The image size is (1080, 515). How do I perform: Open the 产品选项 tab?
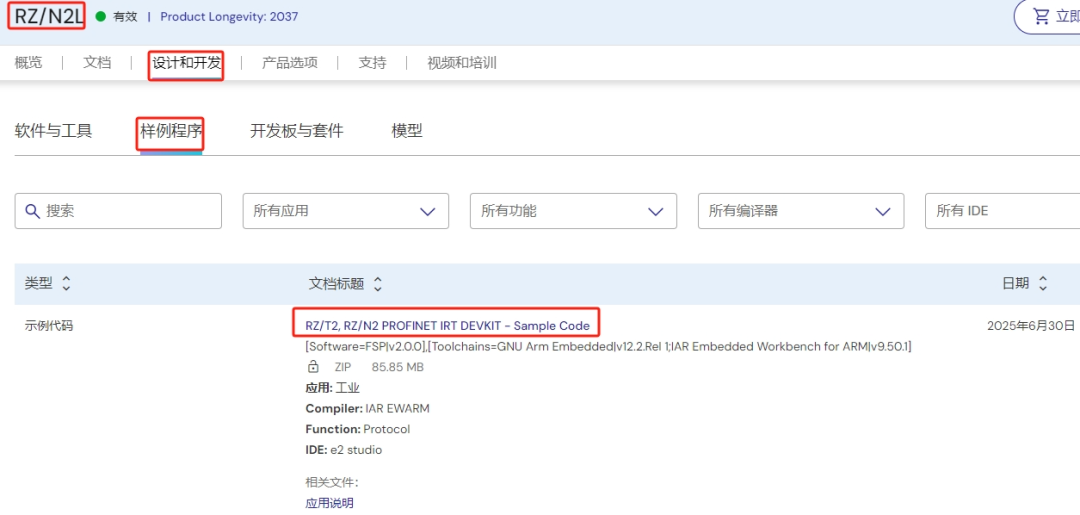pos(289,63)
